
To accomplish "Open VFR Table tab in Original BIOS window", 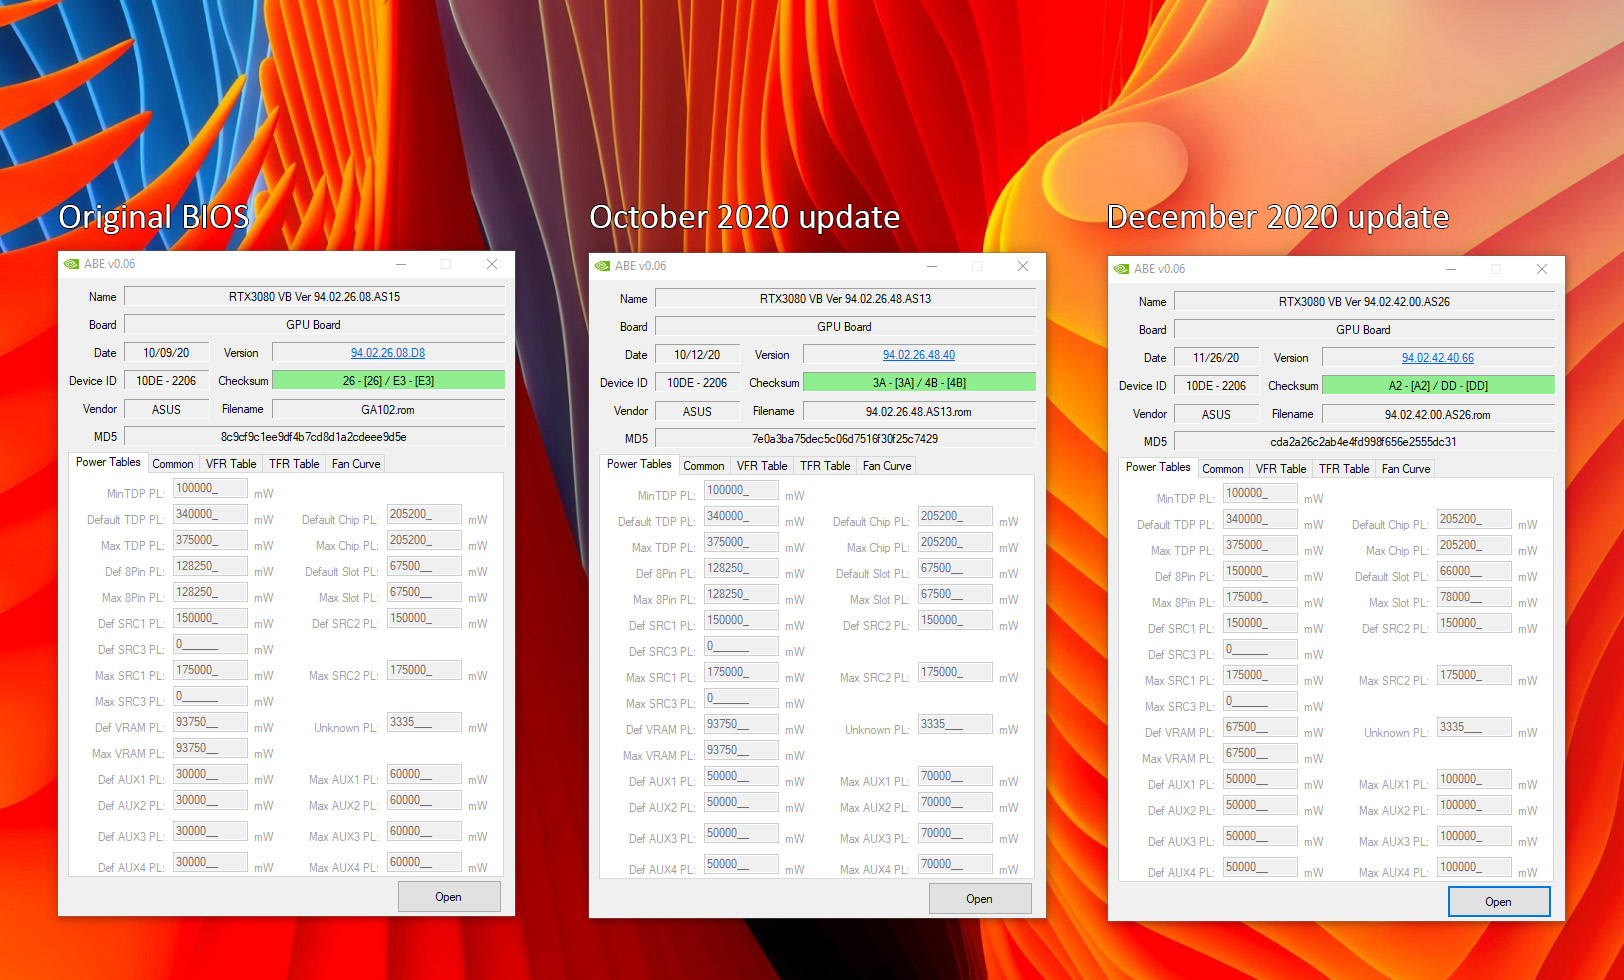I will [x=231, y=464].
